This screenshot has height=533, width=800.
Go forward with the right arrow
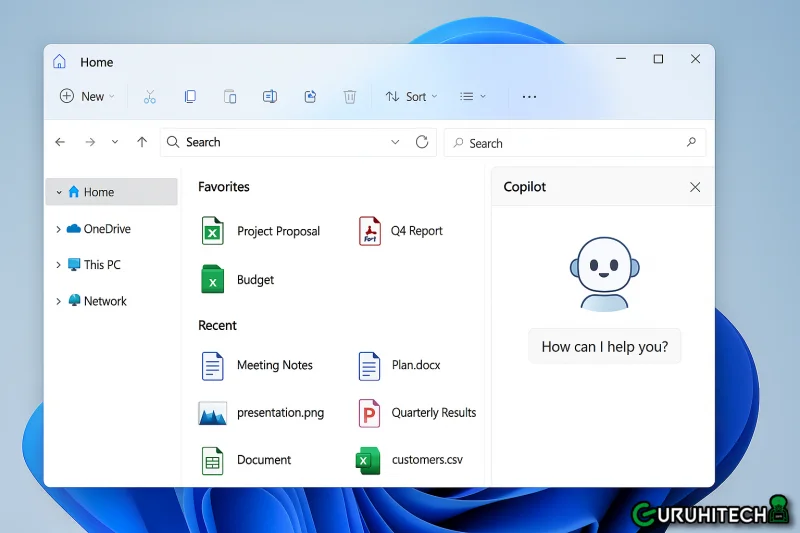(90, 142)
